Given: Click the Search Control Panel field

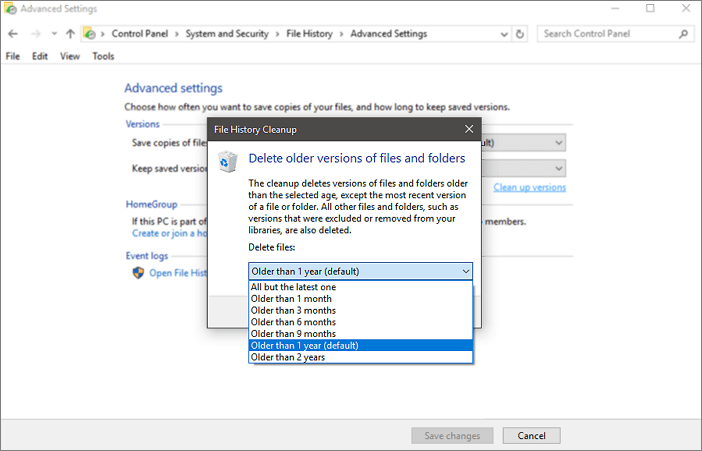Looking at the screenshot, I should coord(606,34).
